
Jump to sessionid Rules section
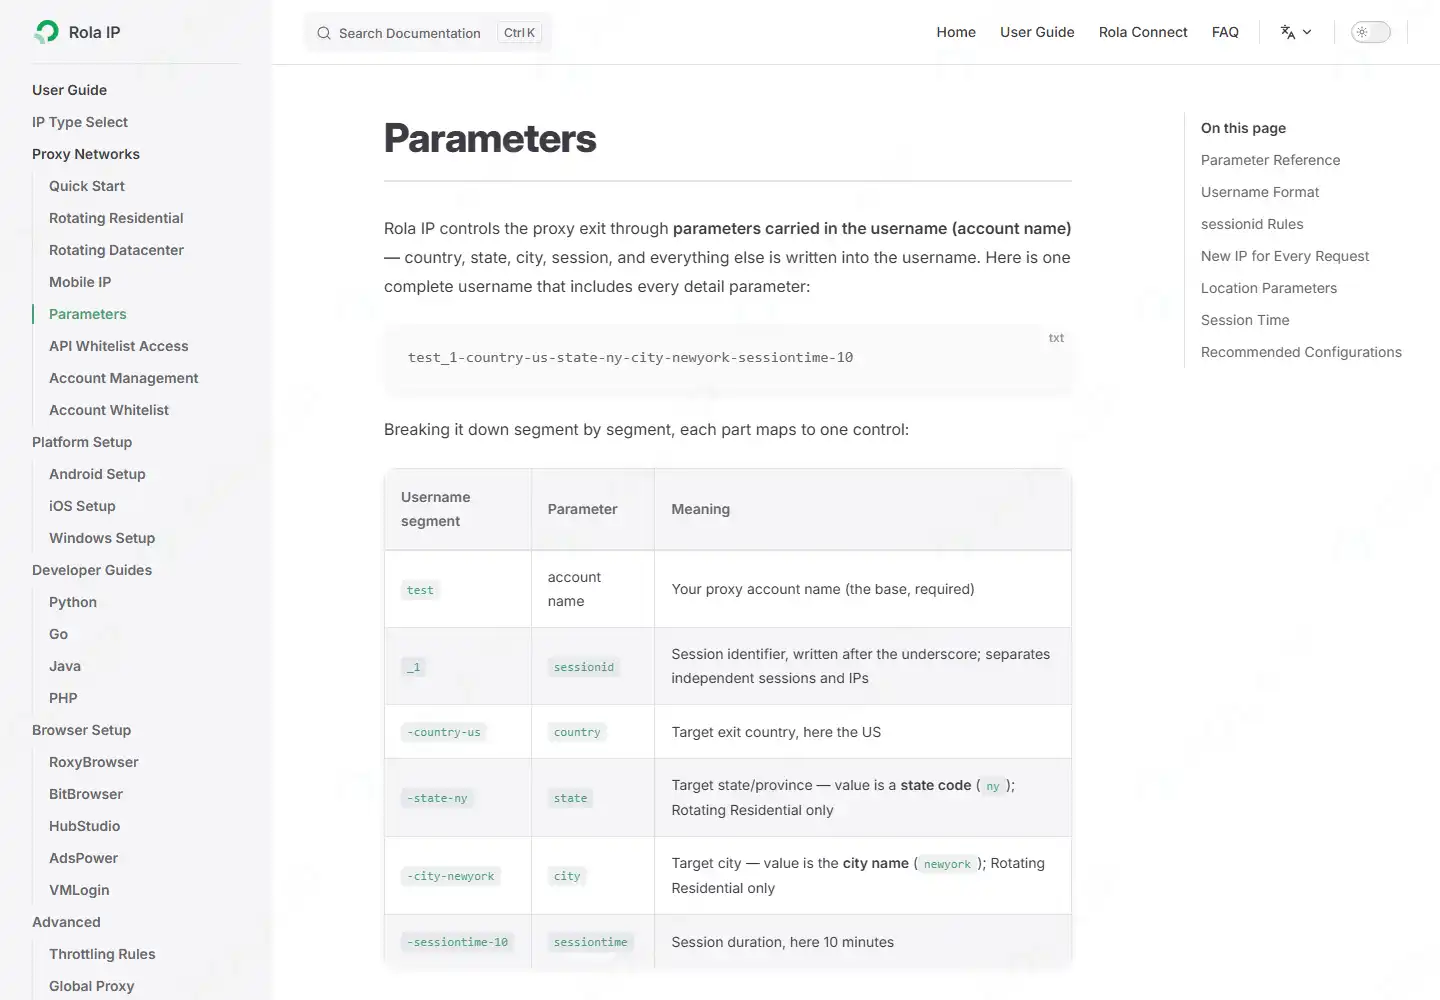tap(1252, 224)
